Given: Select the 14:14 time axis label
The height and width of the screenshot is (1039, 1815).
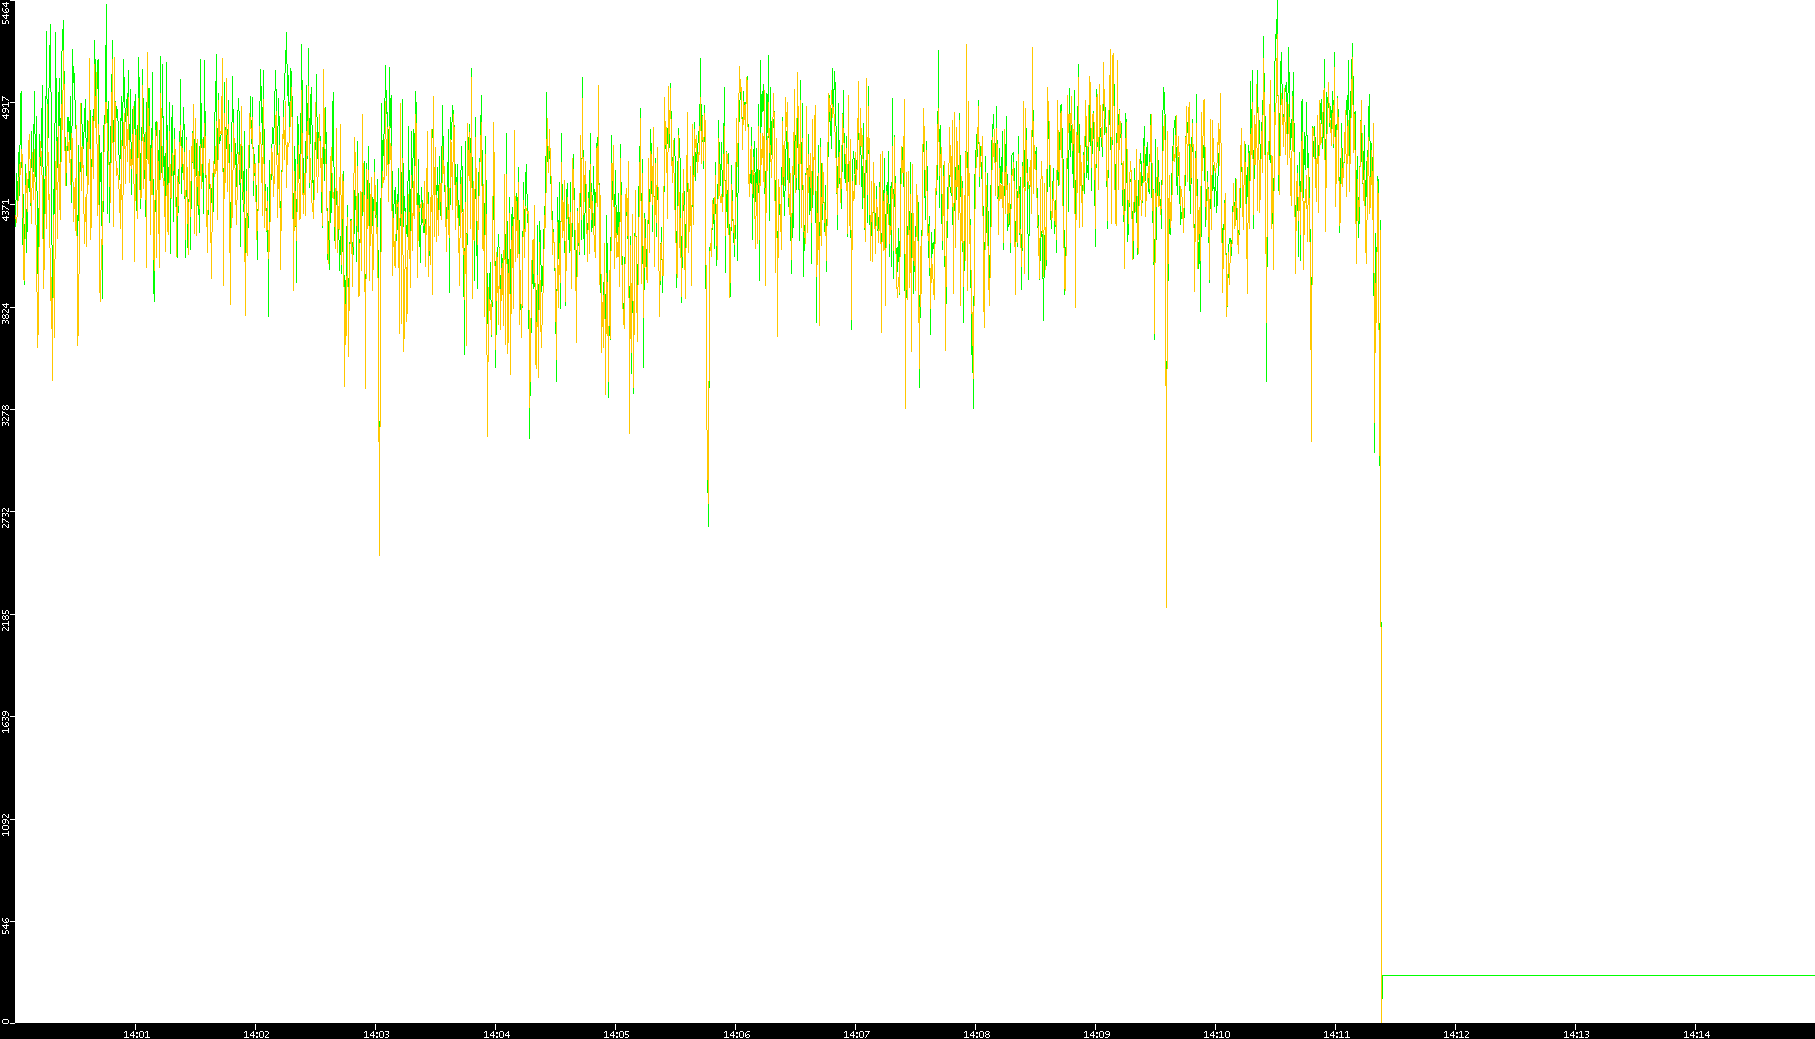Looking at the screenshot, I should point(1696,1034).
